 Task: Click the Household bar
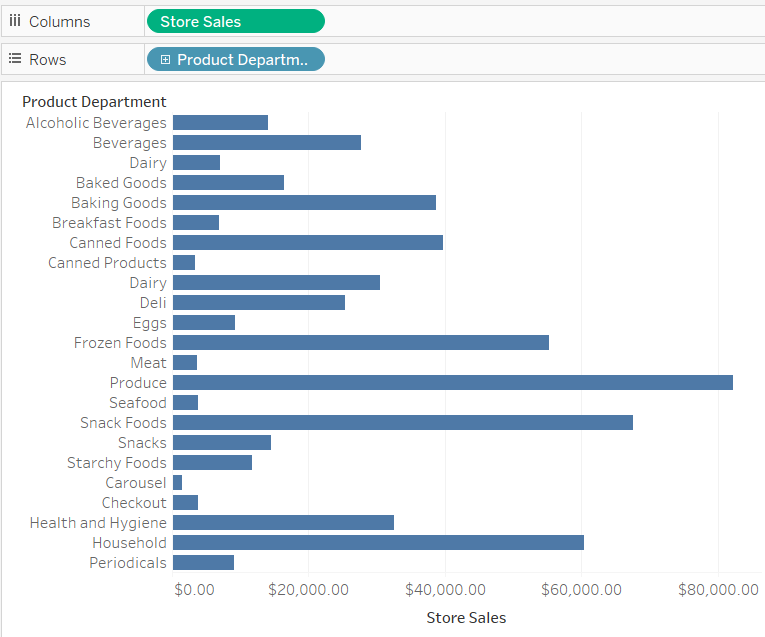coord(379,543)
